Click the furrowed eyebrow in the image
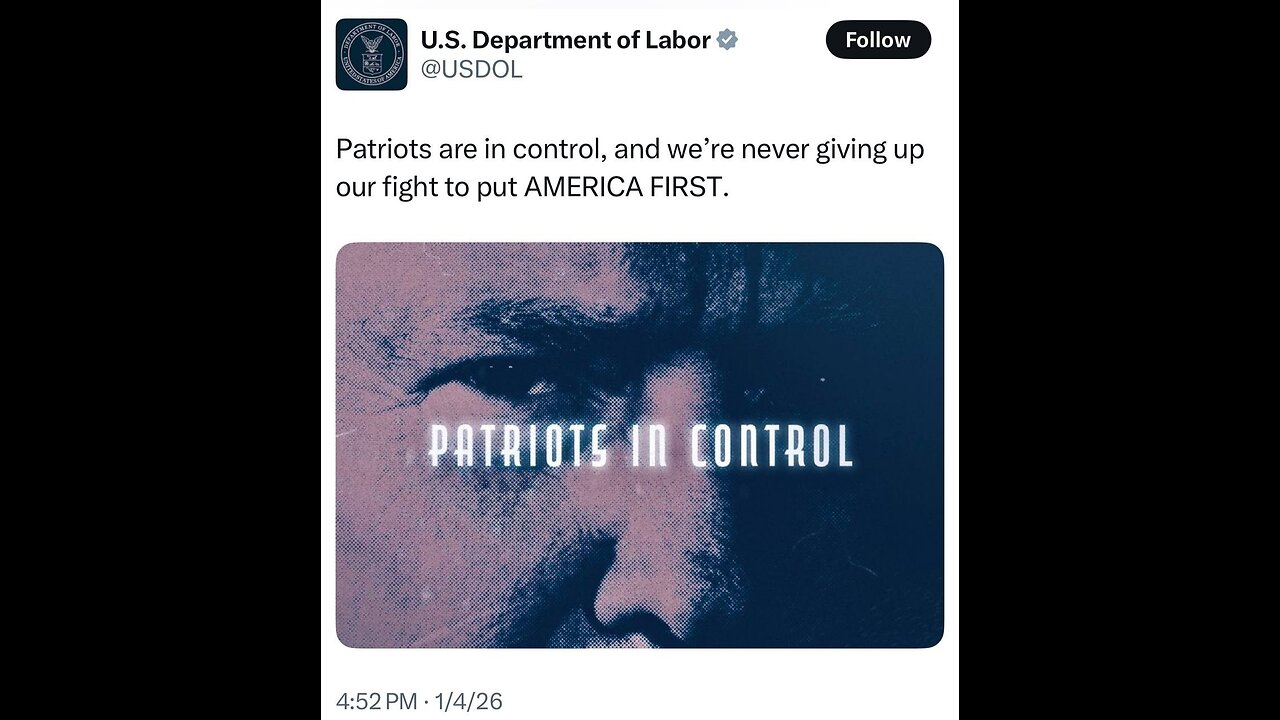1280x720 pixels. 540,330
